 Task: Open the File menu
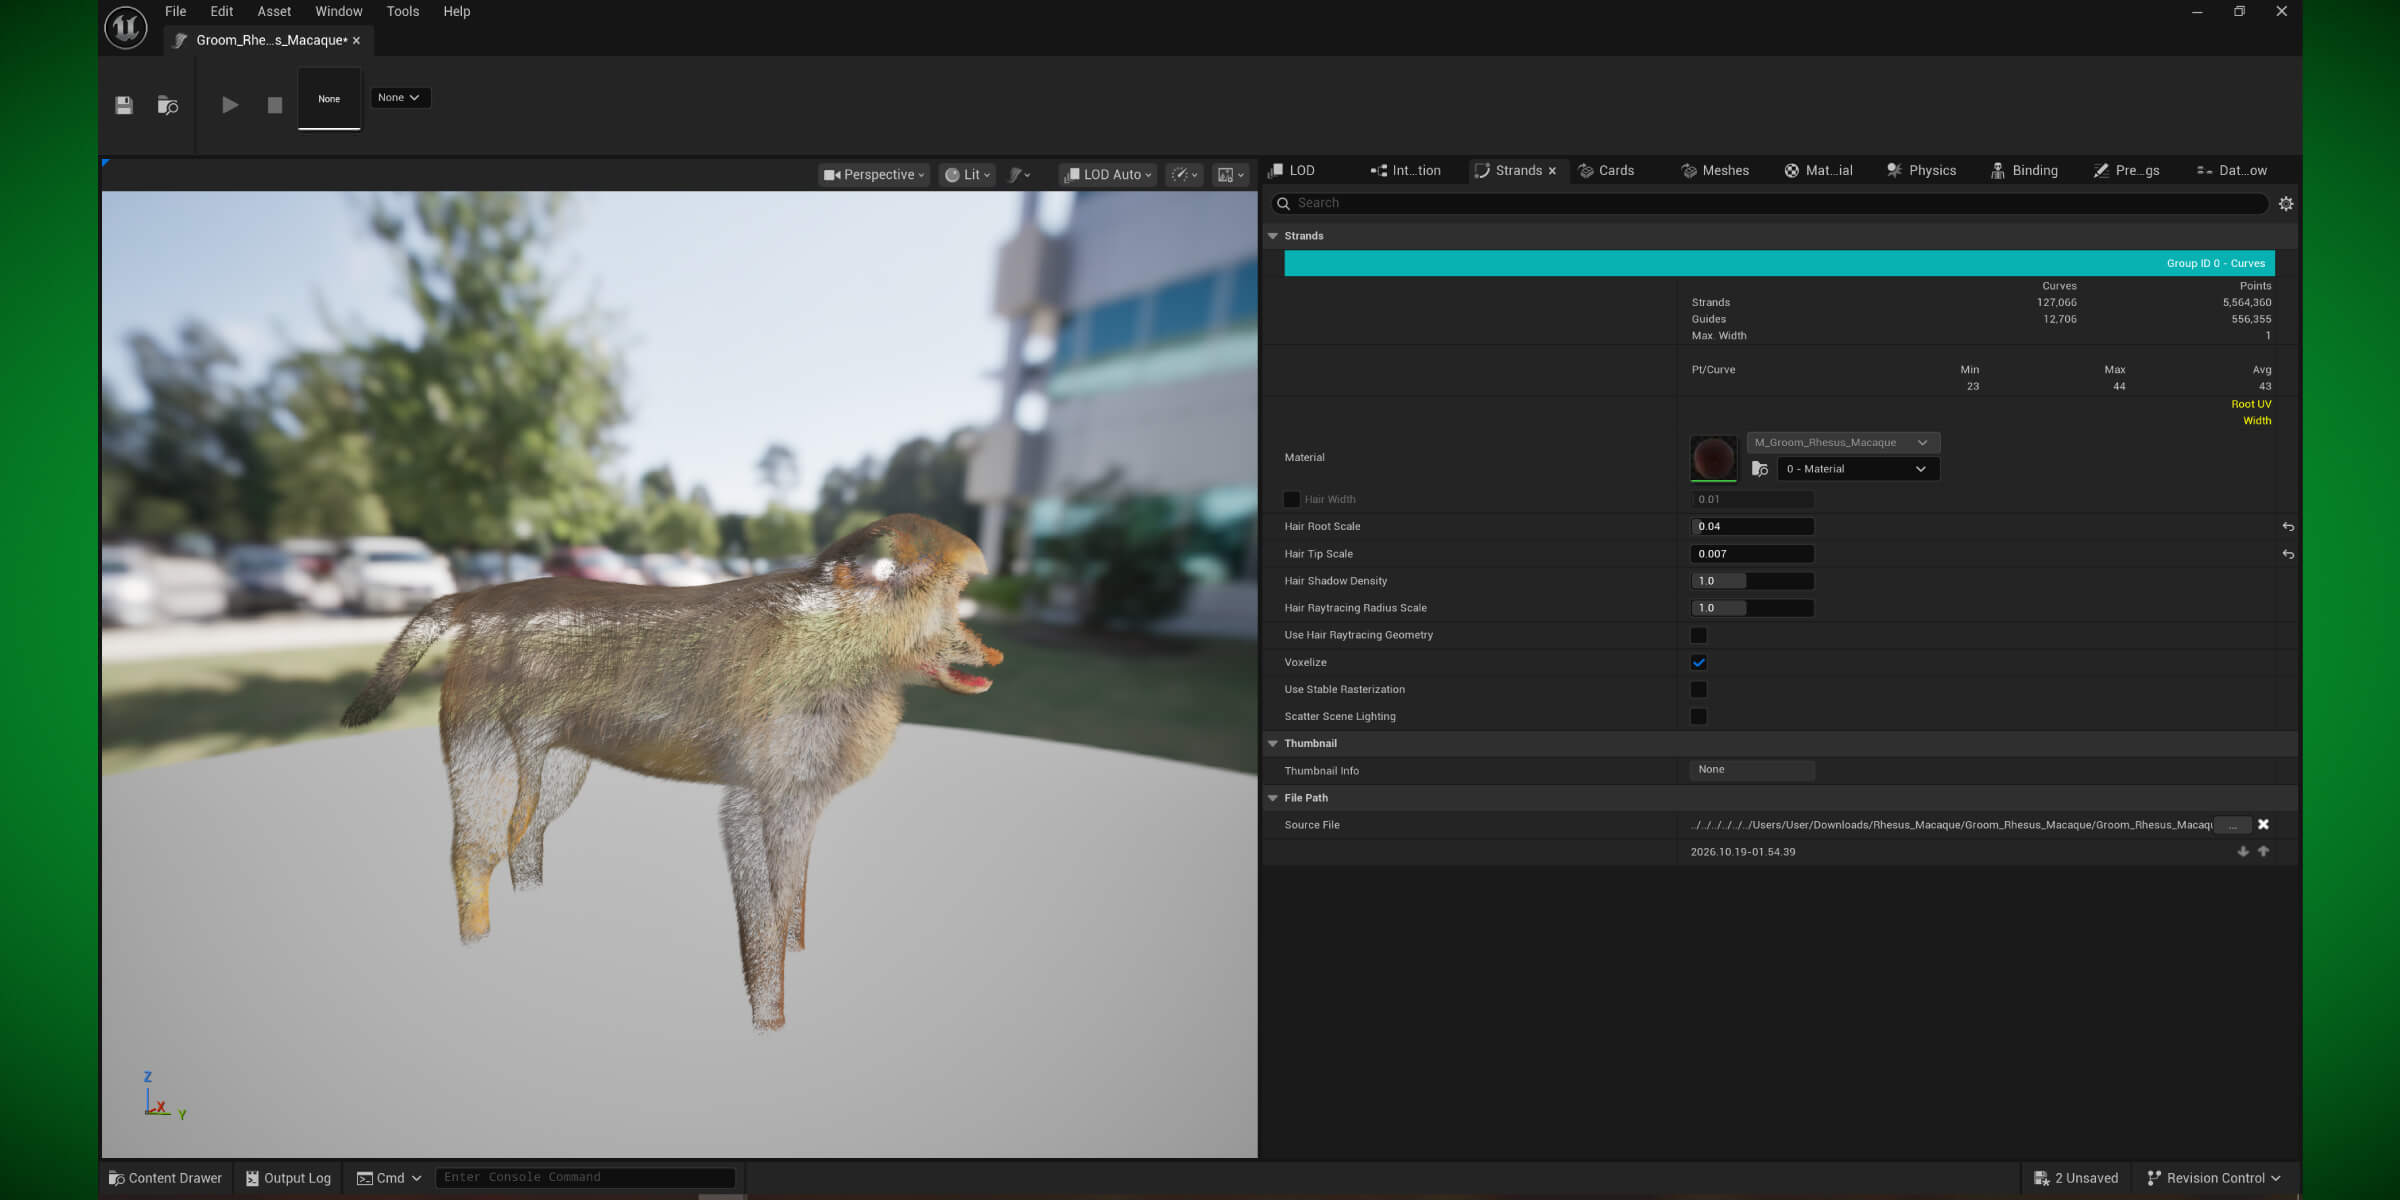pyautogui.click(x=176, y=11)
